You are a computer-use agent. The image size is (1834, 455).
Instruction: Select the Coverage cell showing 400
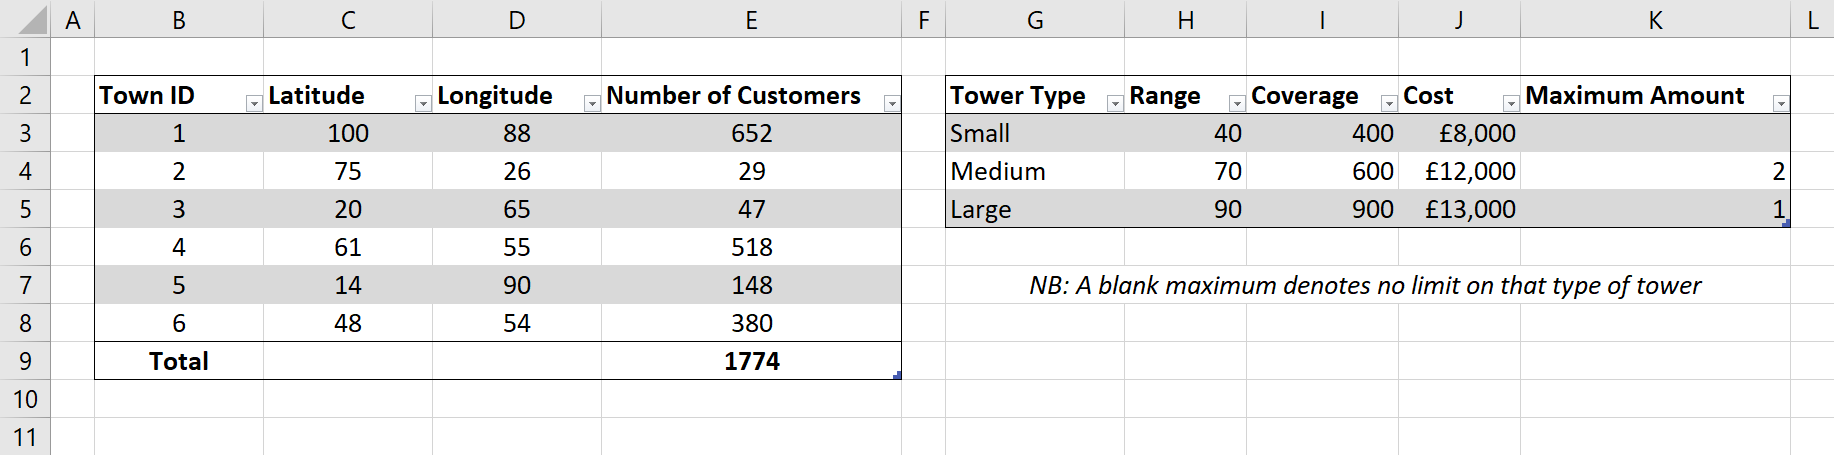coord(1322,133)
